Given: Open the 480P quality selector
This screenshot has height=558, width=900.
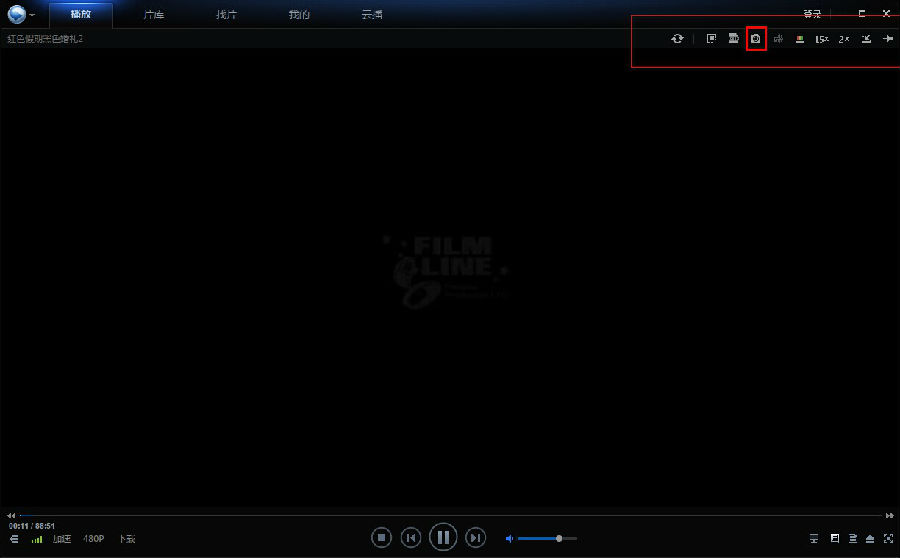Looking at the screenshot, I should pyautogui.click(x=94, y=539).
